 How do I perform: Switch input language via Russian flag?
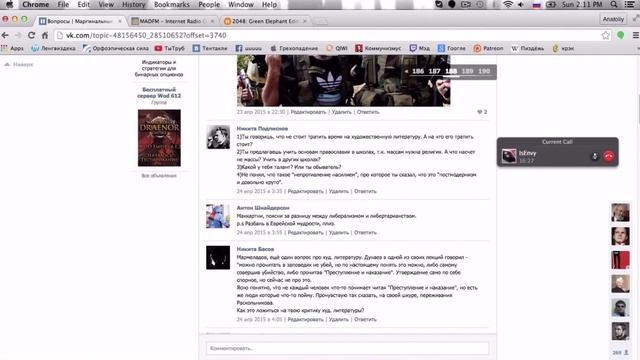point(536,4)
